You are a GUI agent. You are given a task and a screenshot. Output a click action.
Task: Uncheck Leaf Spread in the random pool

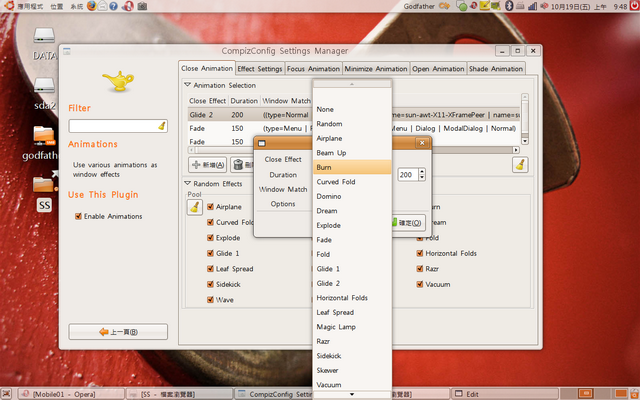(210, 269)
